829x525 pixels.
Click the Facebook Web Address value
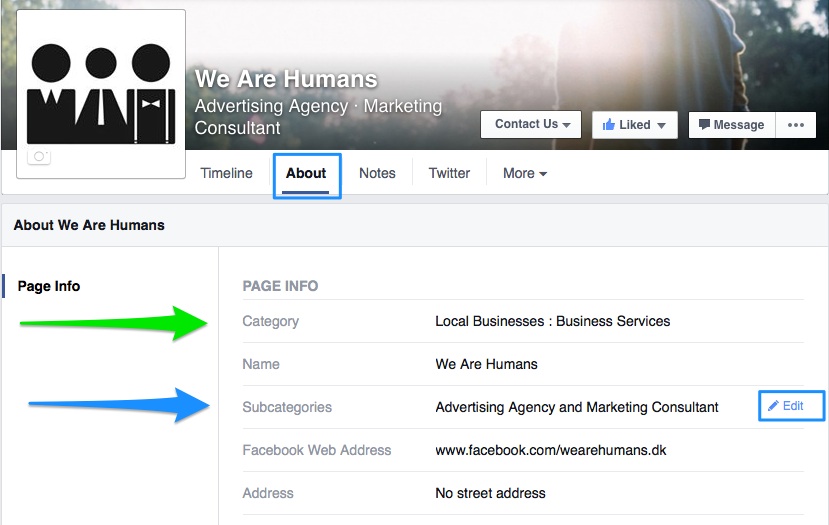coord(551,450)
